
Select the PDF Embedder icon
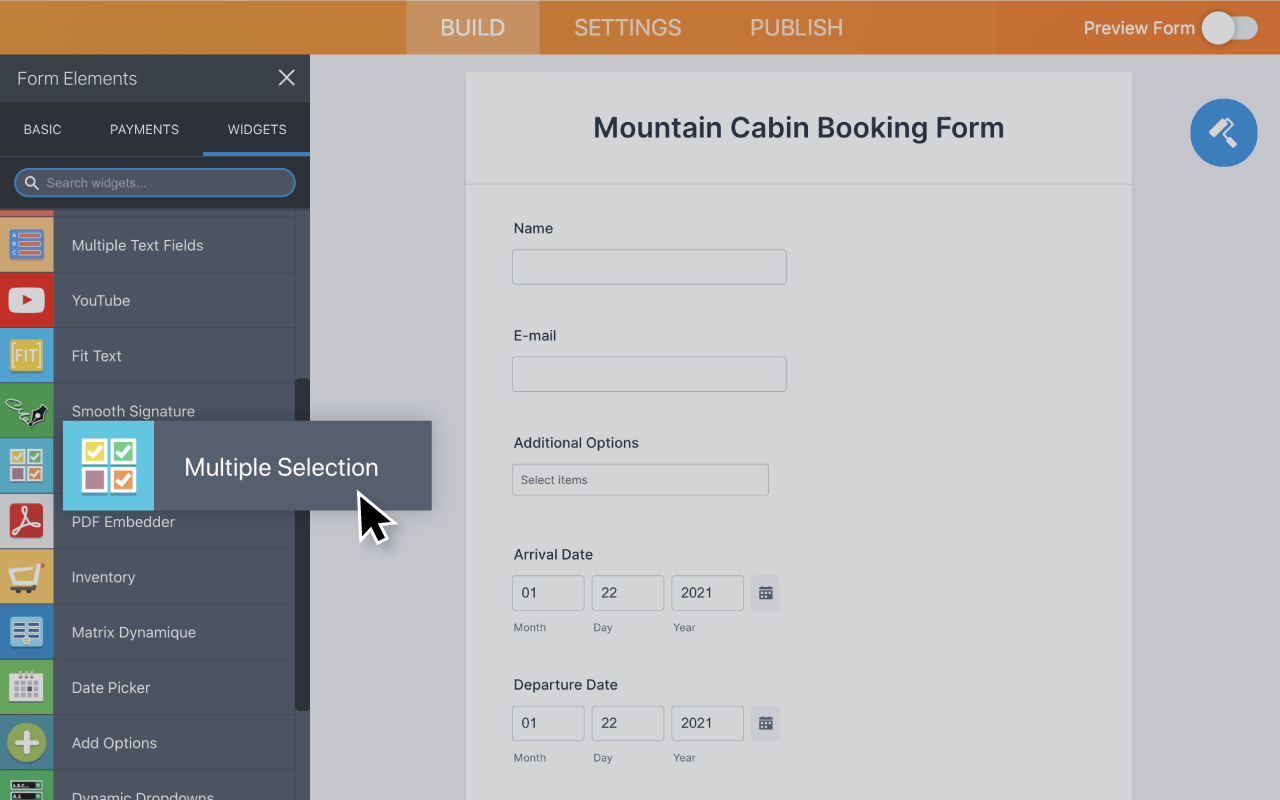(x=27, y=521)
